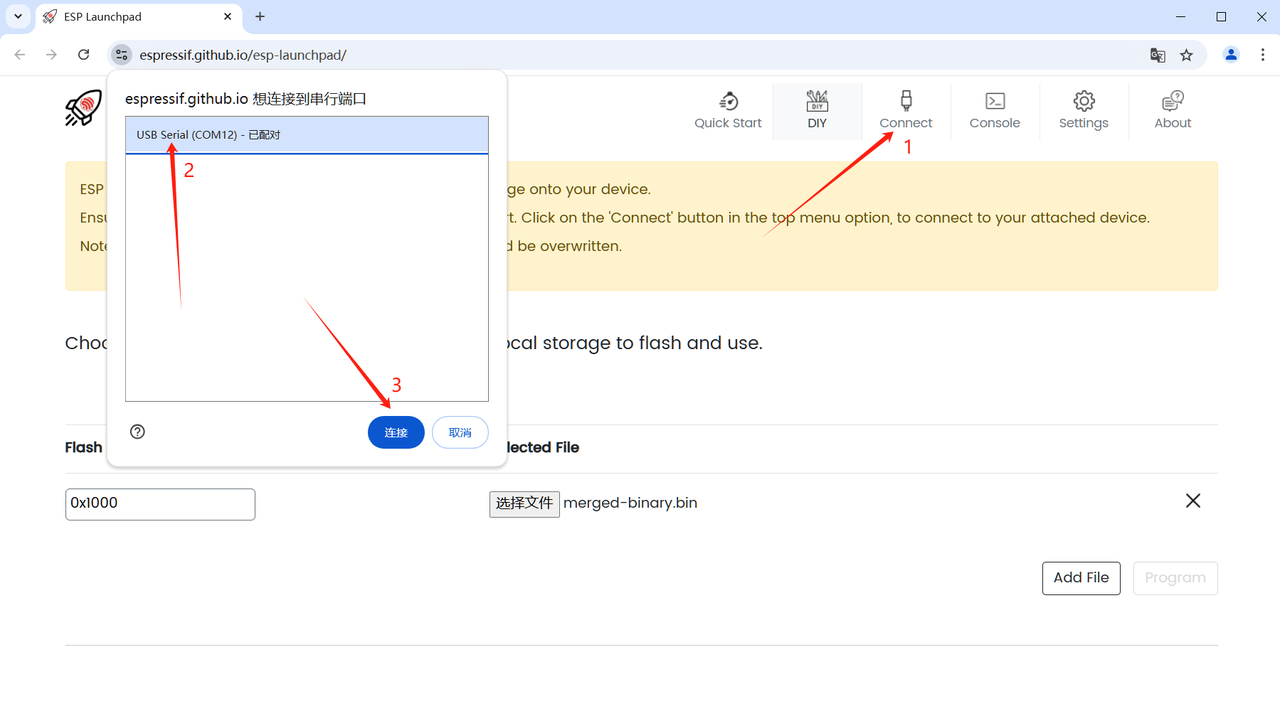Edit the 0x1000 flash address field
Image resolution: width=1280 pixels, height=726 pixels.
point(160,504)
